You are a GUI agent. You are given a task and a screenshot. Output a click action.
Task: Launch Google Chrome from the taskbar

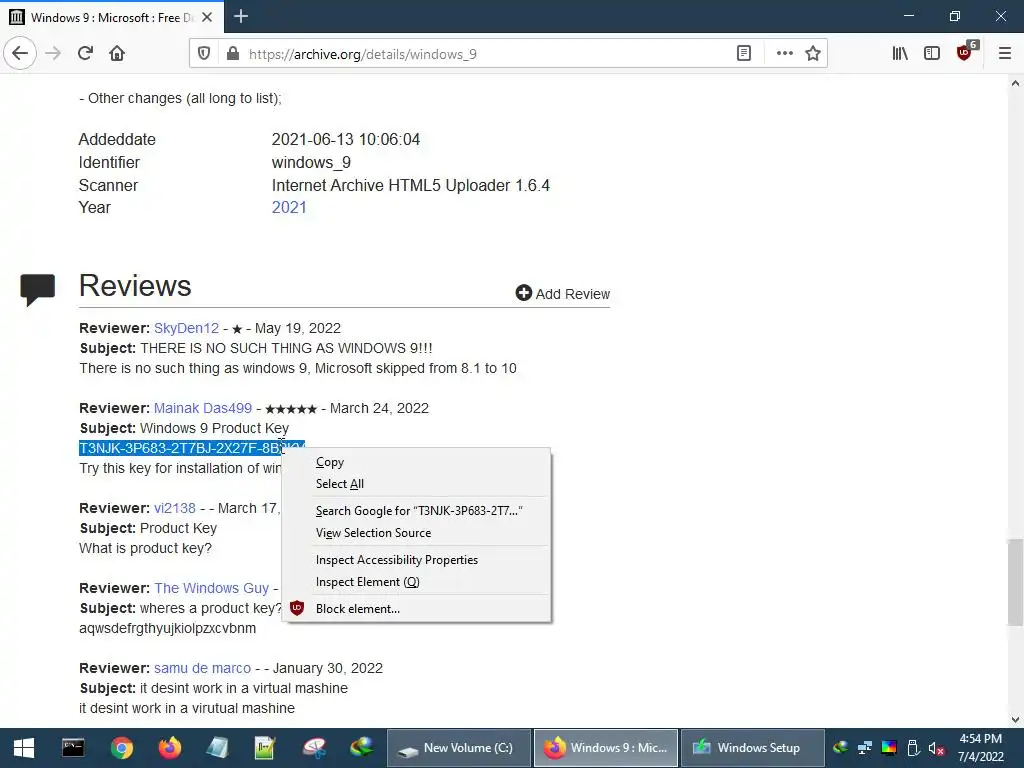pyautogui.click(x=121, y=748)
